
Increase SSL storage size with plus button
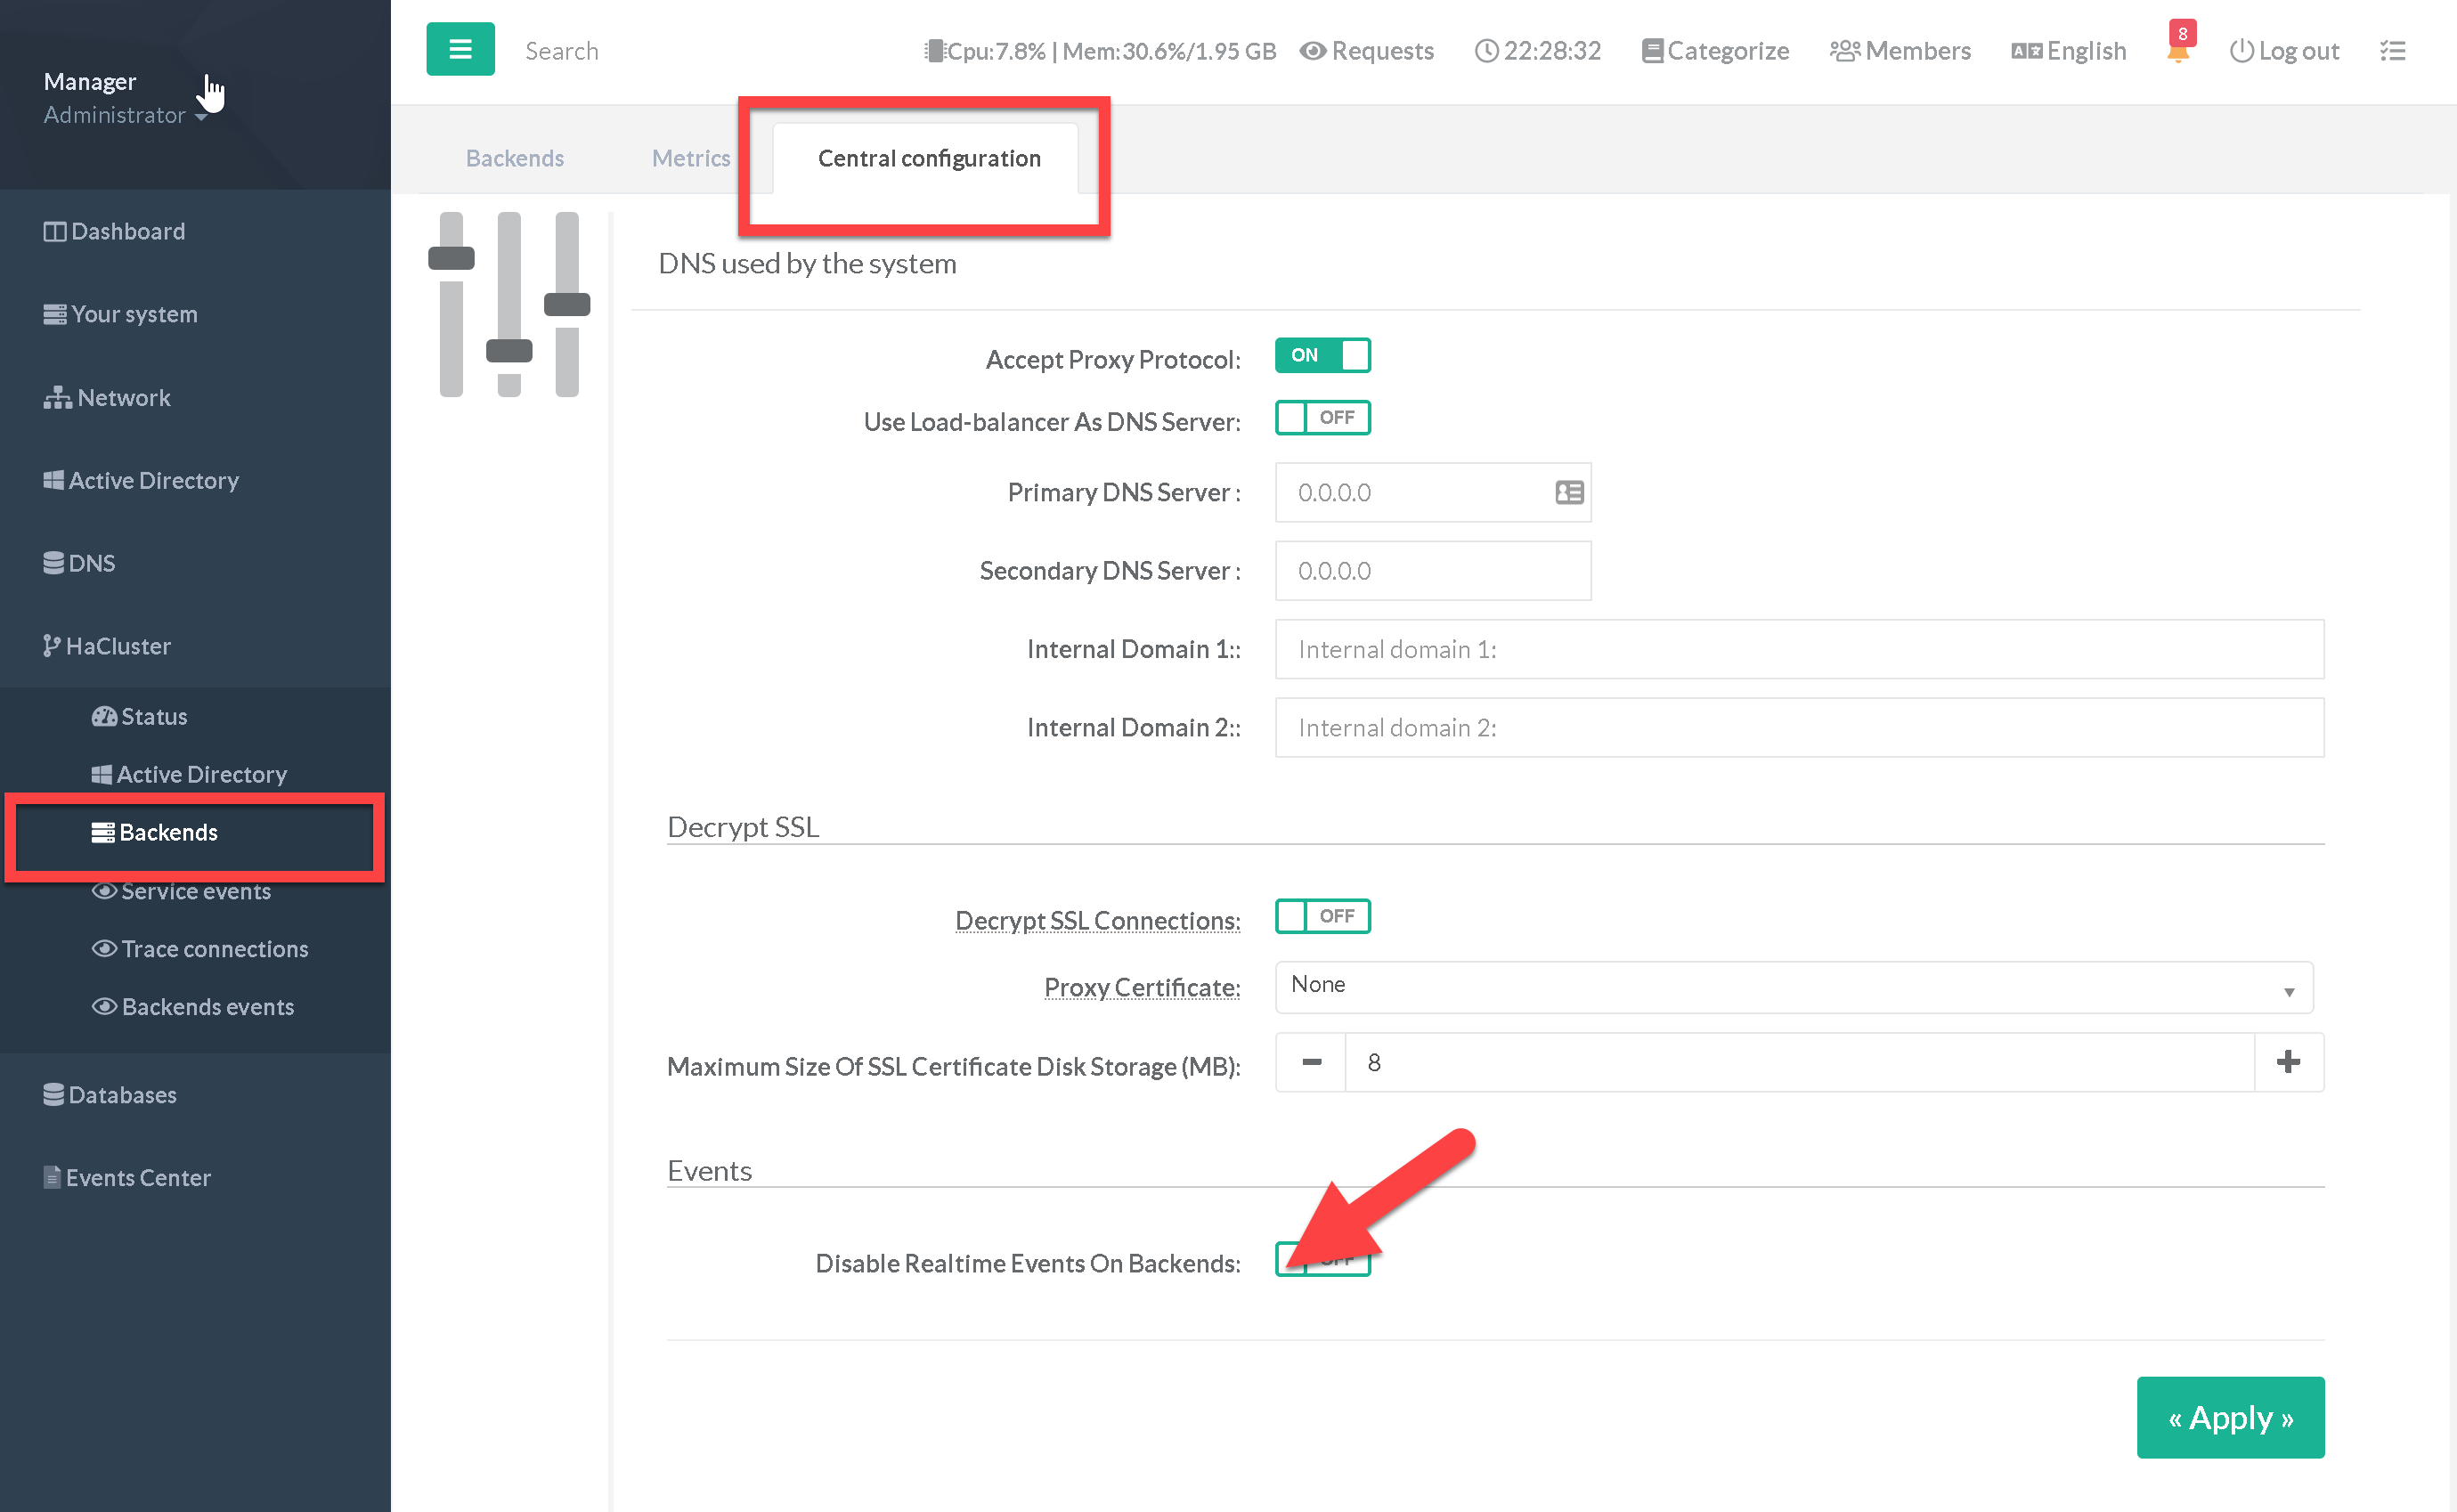pos(2287,1062)
